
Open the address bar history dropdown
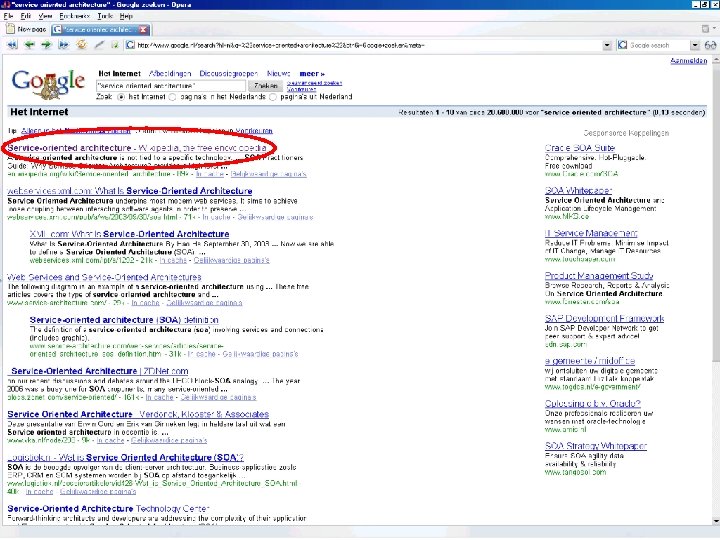[x=607, y=45]
